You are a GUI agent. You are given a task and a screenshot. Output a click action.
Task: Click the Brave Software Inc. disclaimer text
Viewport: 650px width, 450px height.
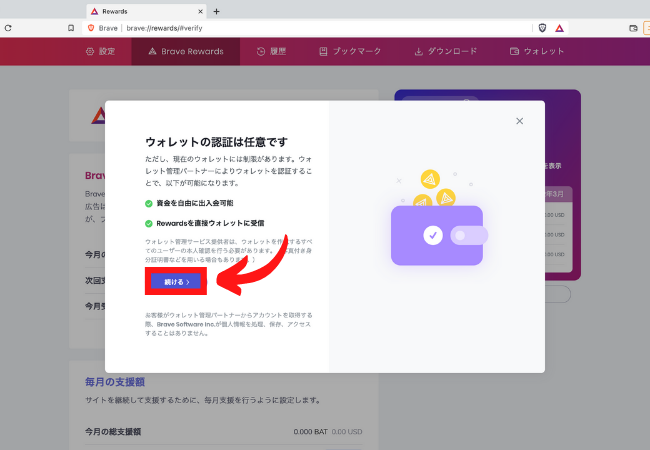point(228,324)
